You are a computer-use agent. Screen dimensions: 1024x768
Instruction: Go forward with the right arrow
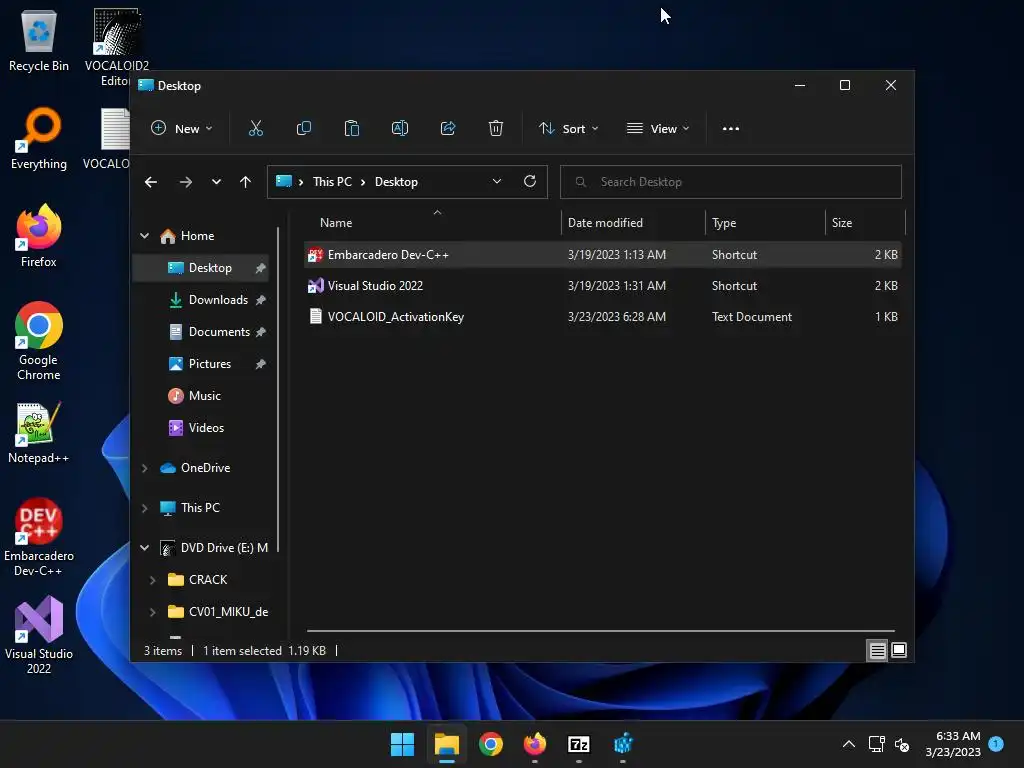[x=185, y=182]
